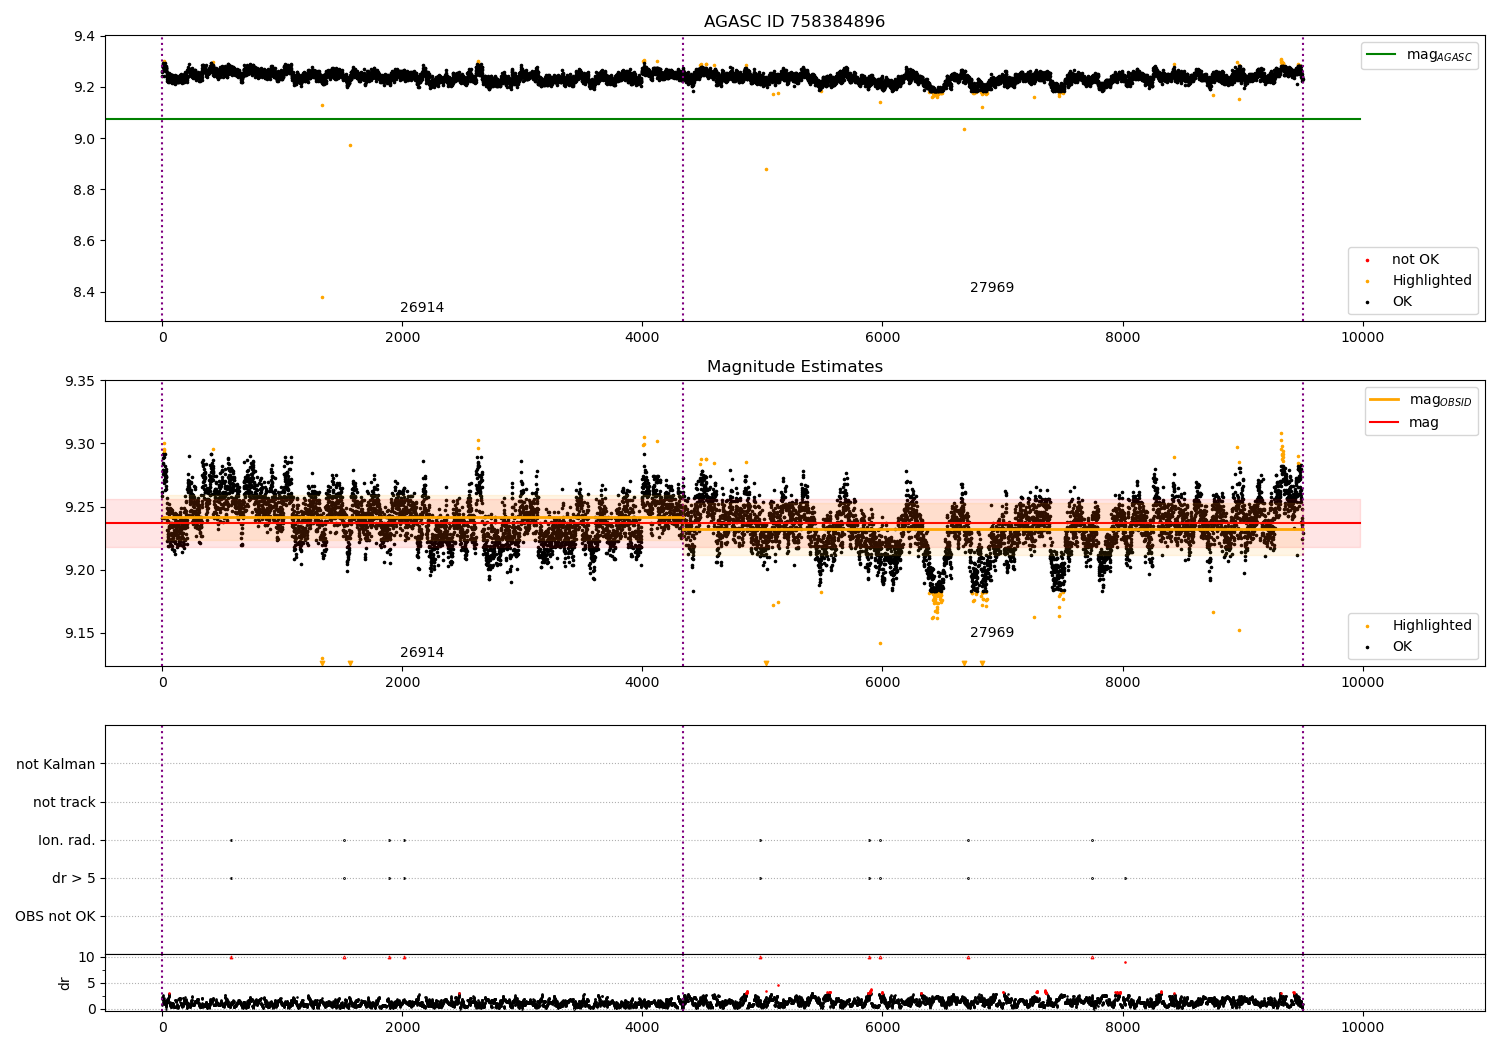
Task: Click y-axis tick "9.20" in middle plot
Action: click(x=80, y=571)
